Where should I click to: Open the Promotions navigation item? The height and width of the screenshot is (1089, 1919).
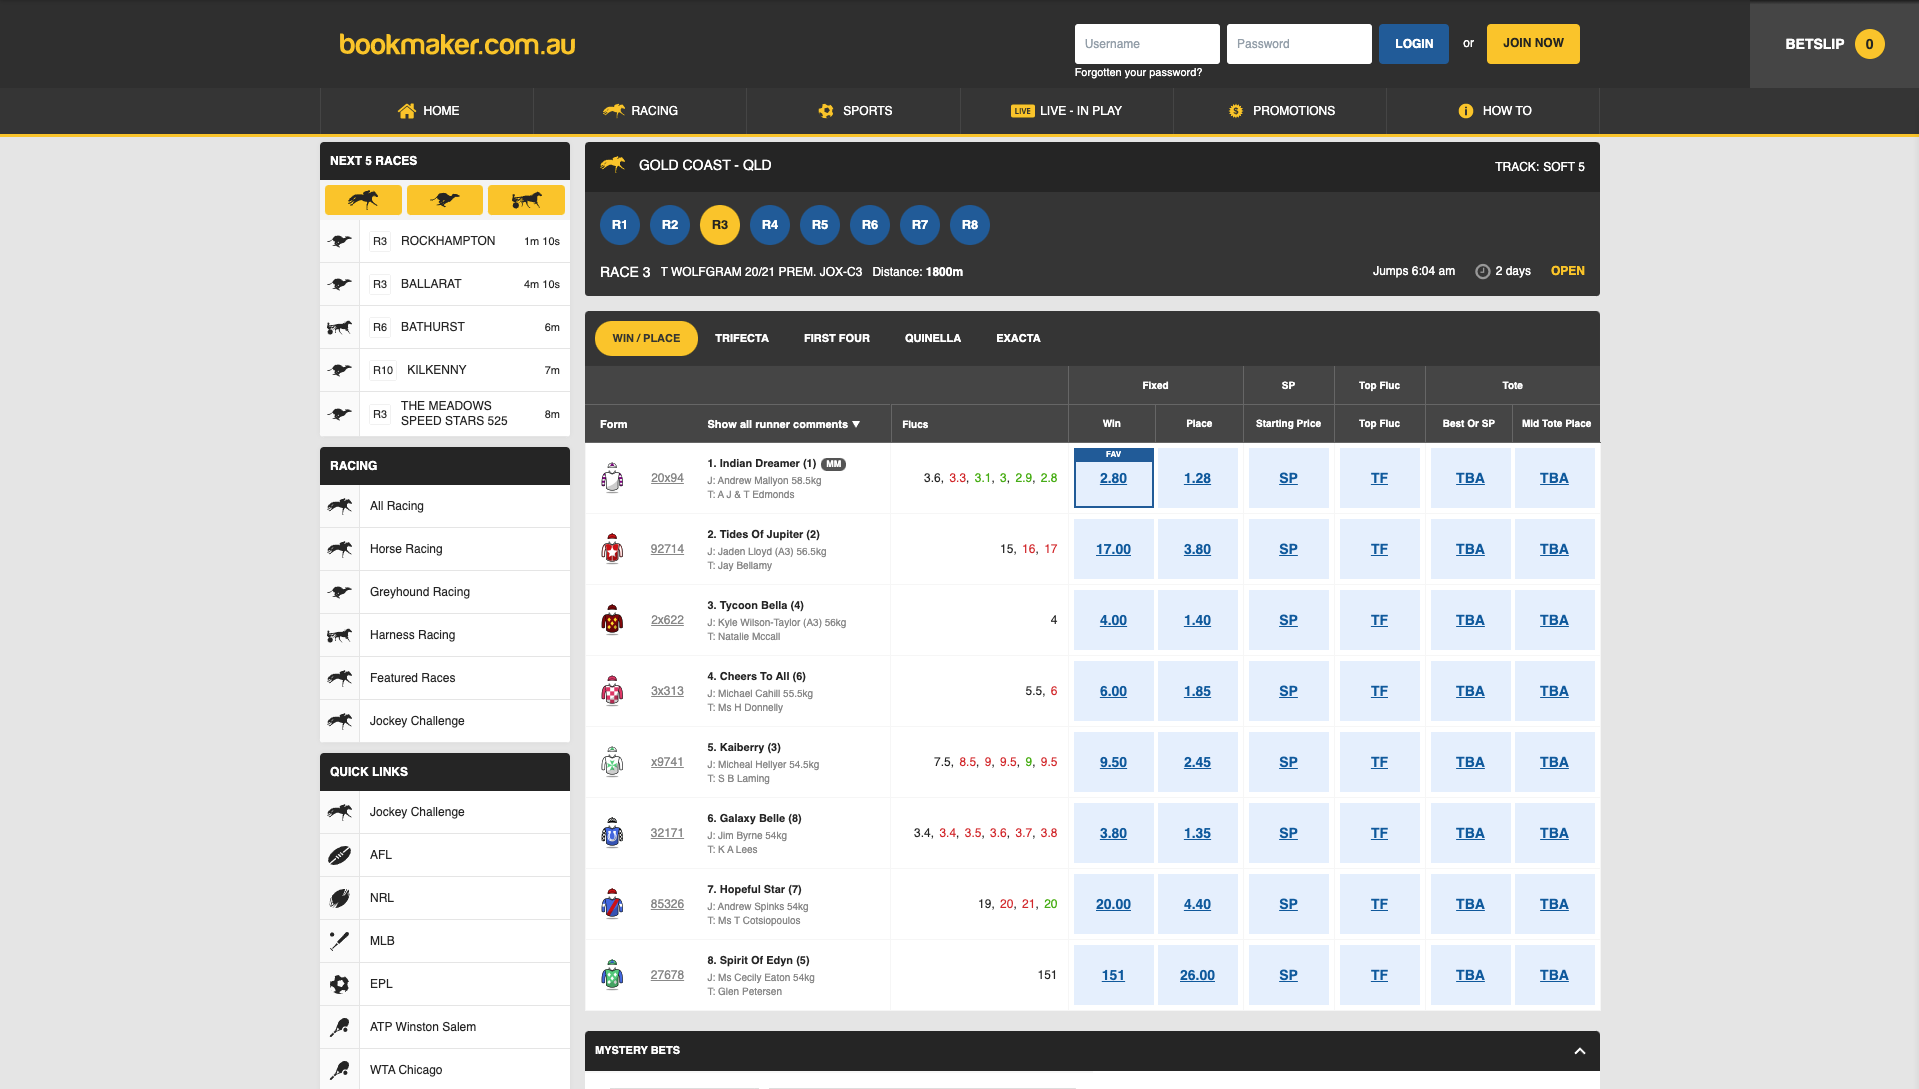click(x=1280, y=111)
